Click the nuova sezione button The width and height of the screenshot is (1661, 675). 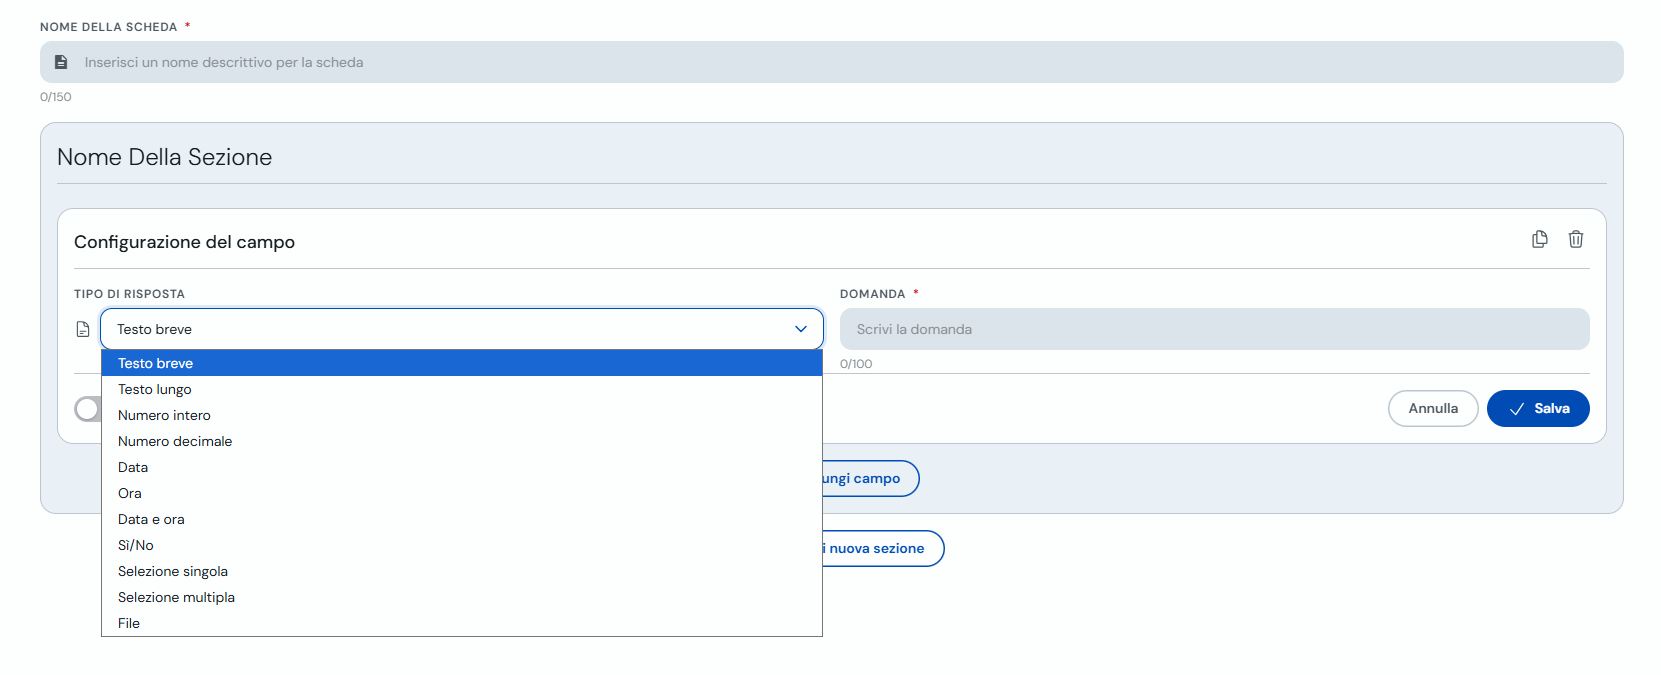[882, 548]
